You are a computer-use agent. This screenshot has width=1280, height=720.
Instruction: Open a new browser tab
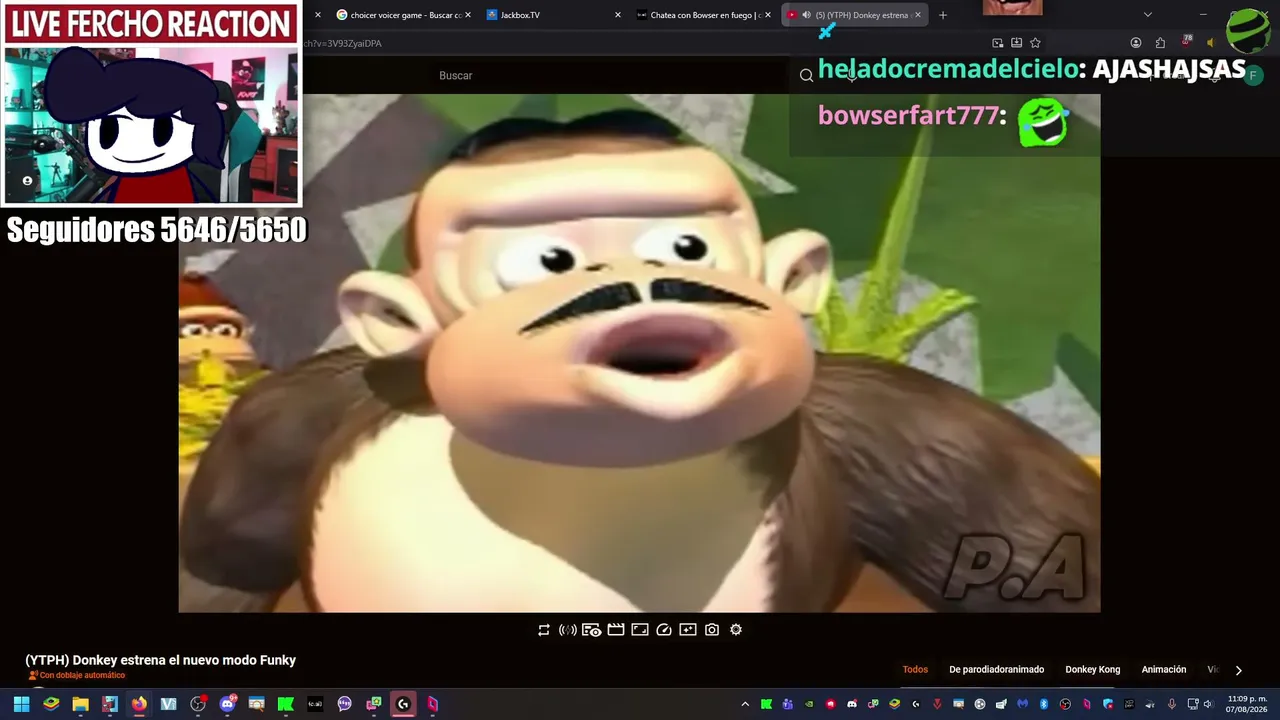pyautogui.click(x=943, y=15)
